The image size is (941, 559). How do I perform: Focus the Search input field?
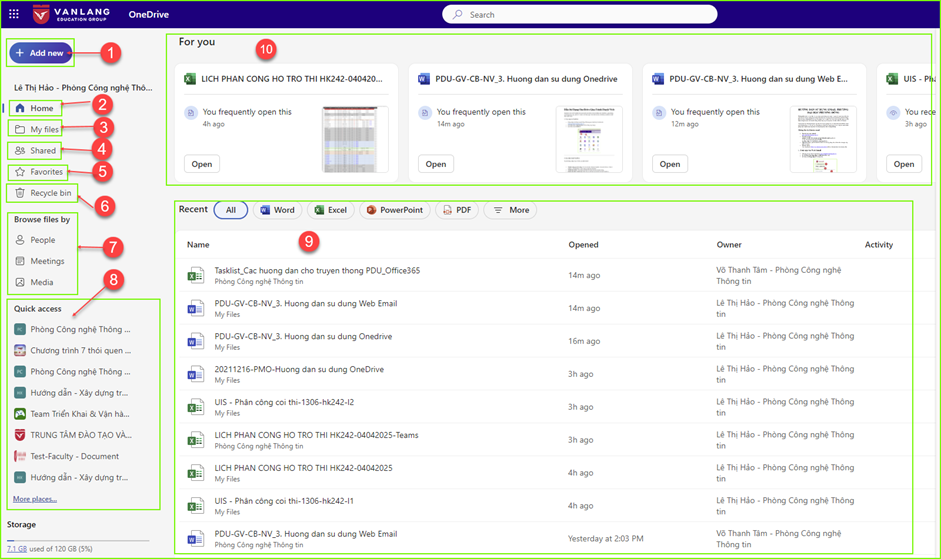coord(580,14)
